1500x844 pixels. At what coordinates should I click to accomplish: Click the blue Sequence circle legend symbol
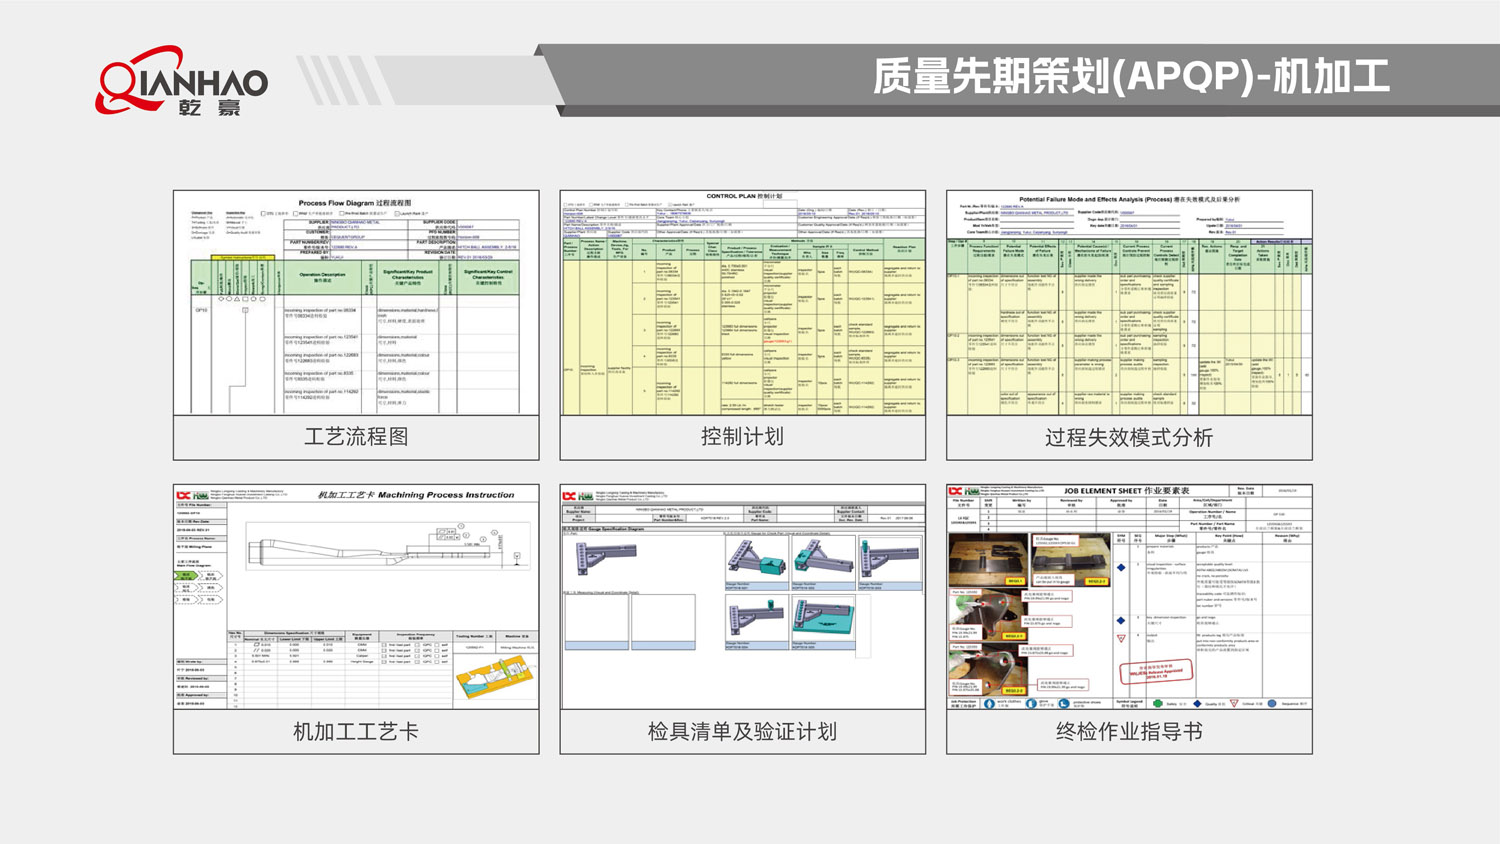[x=1271, y=703]
